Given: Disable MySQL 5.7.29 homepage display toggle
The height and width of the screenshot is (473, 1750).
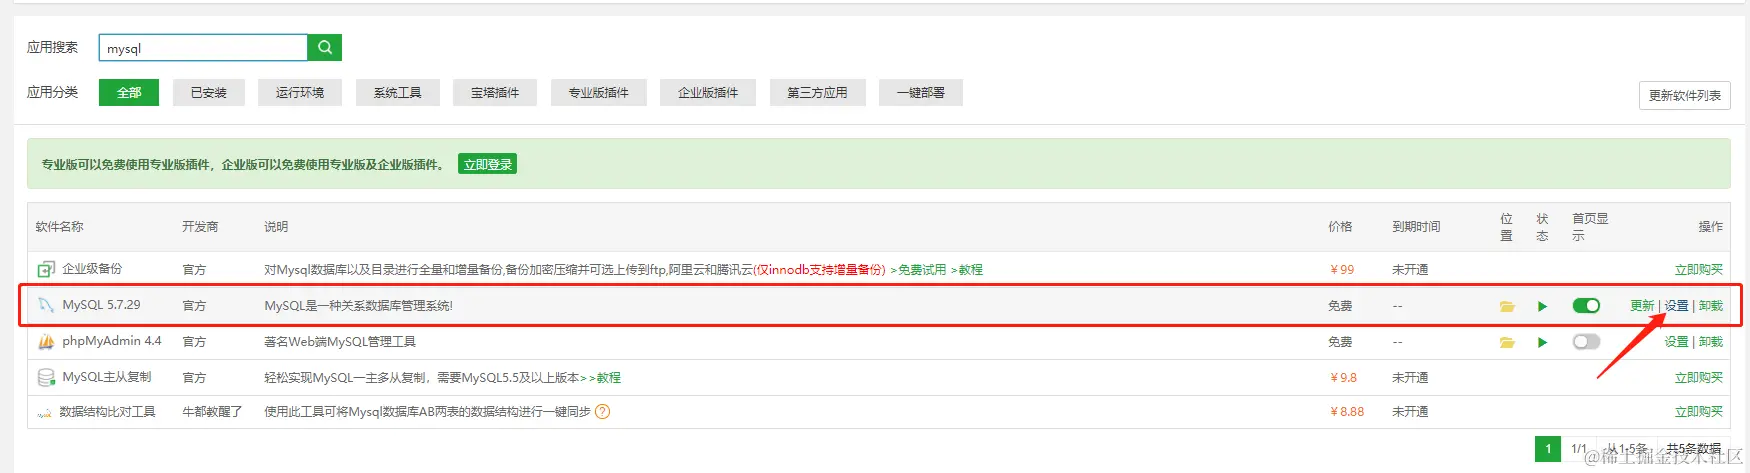Looking at the screenshot, I should (x=1586, y=305).
